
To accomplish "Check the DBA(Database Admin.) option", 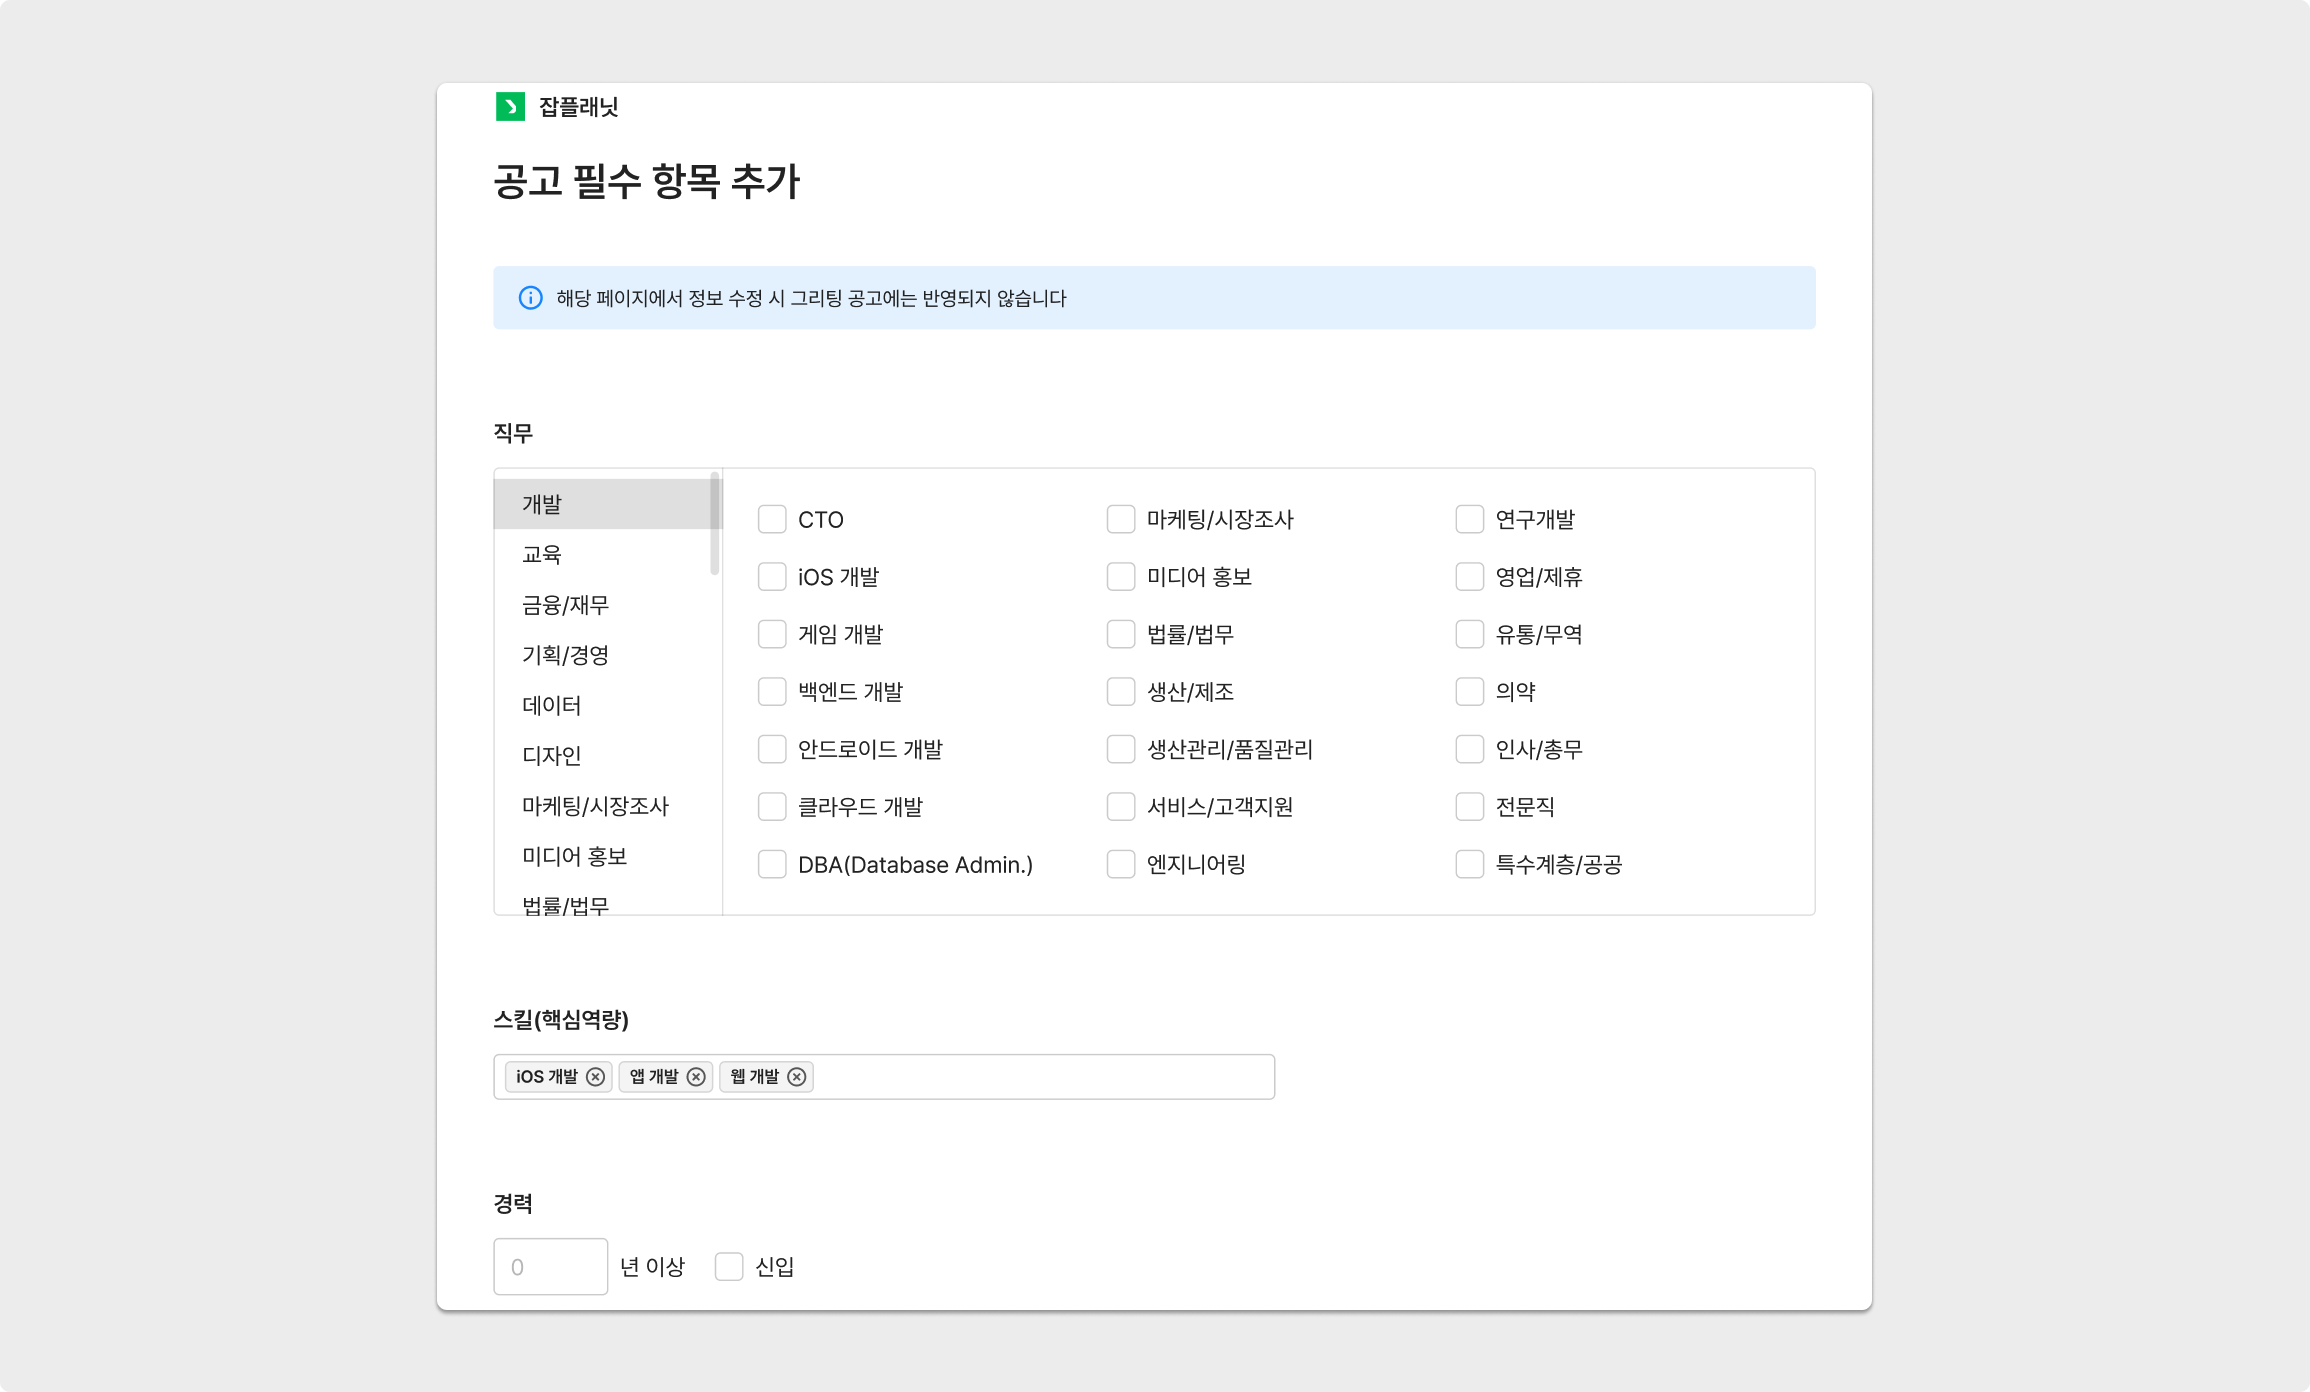I will click(772, 865).
